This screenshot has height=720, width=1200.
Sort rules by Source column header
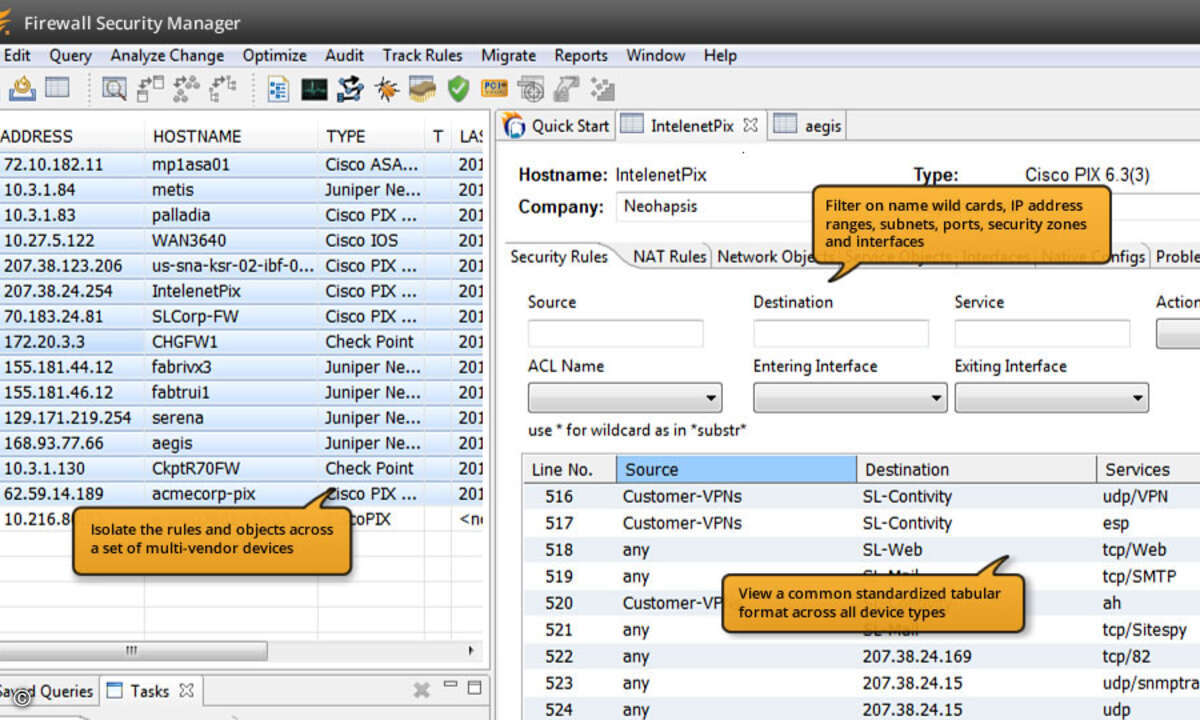click(x=737, y=470)
